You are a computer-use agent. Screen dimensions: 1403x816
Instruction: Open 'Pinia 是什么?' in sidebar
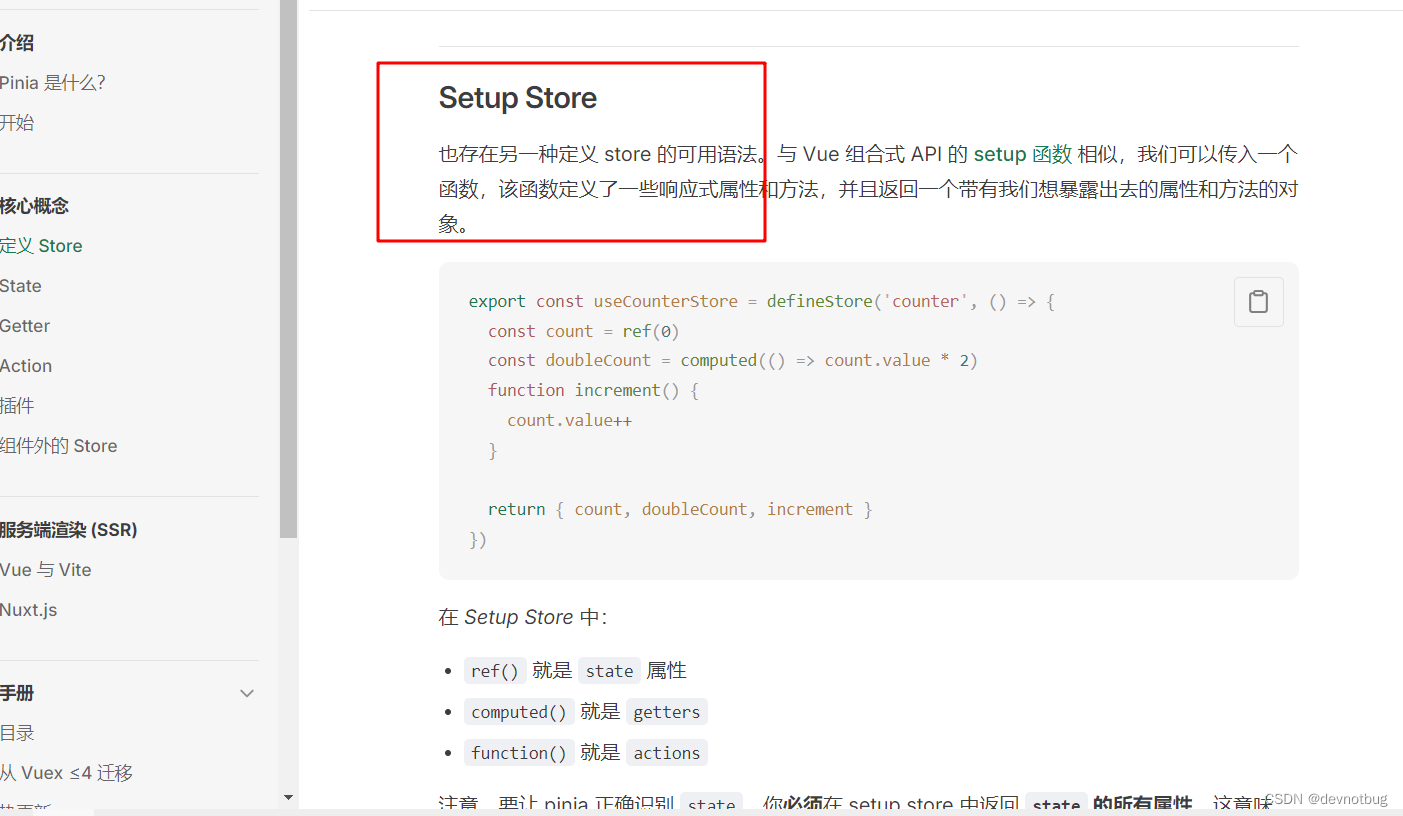[x=53, y=83]
